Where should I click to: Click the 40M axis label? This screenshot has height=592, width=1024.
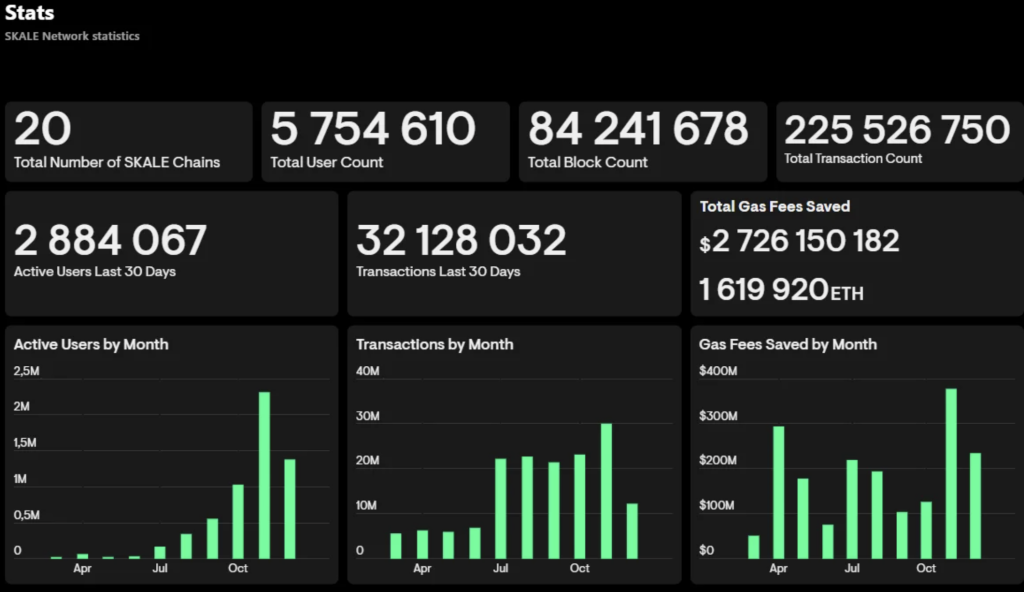368,371
